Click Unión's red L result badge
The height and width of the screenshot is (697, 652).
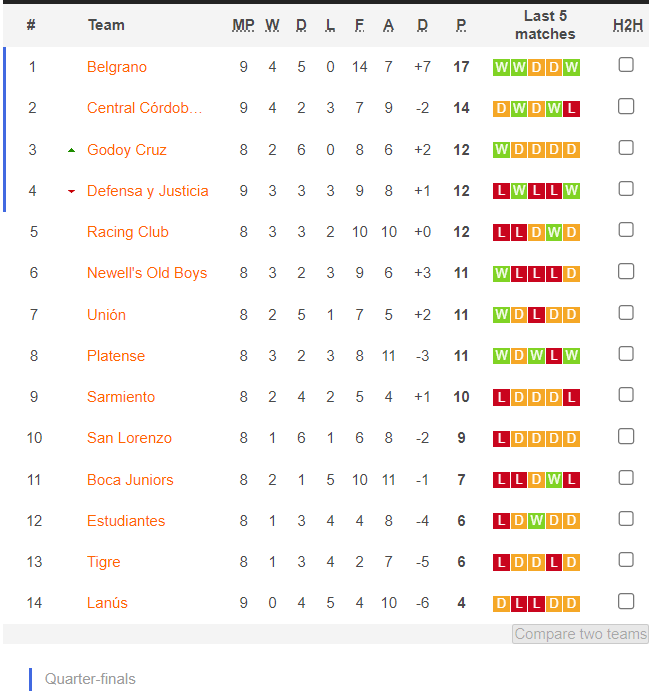point(536,315)
